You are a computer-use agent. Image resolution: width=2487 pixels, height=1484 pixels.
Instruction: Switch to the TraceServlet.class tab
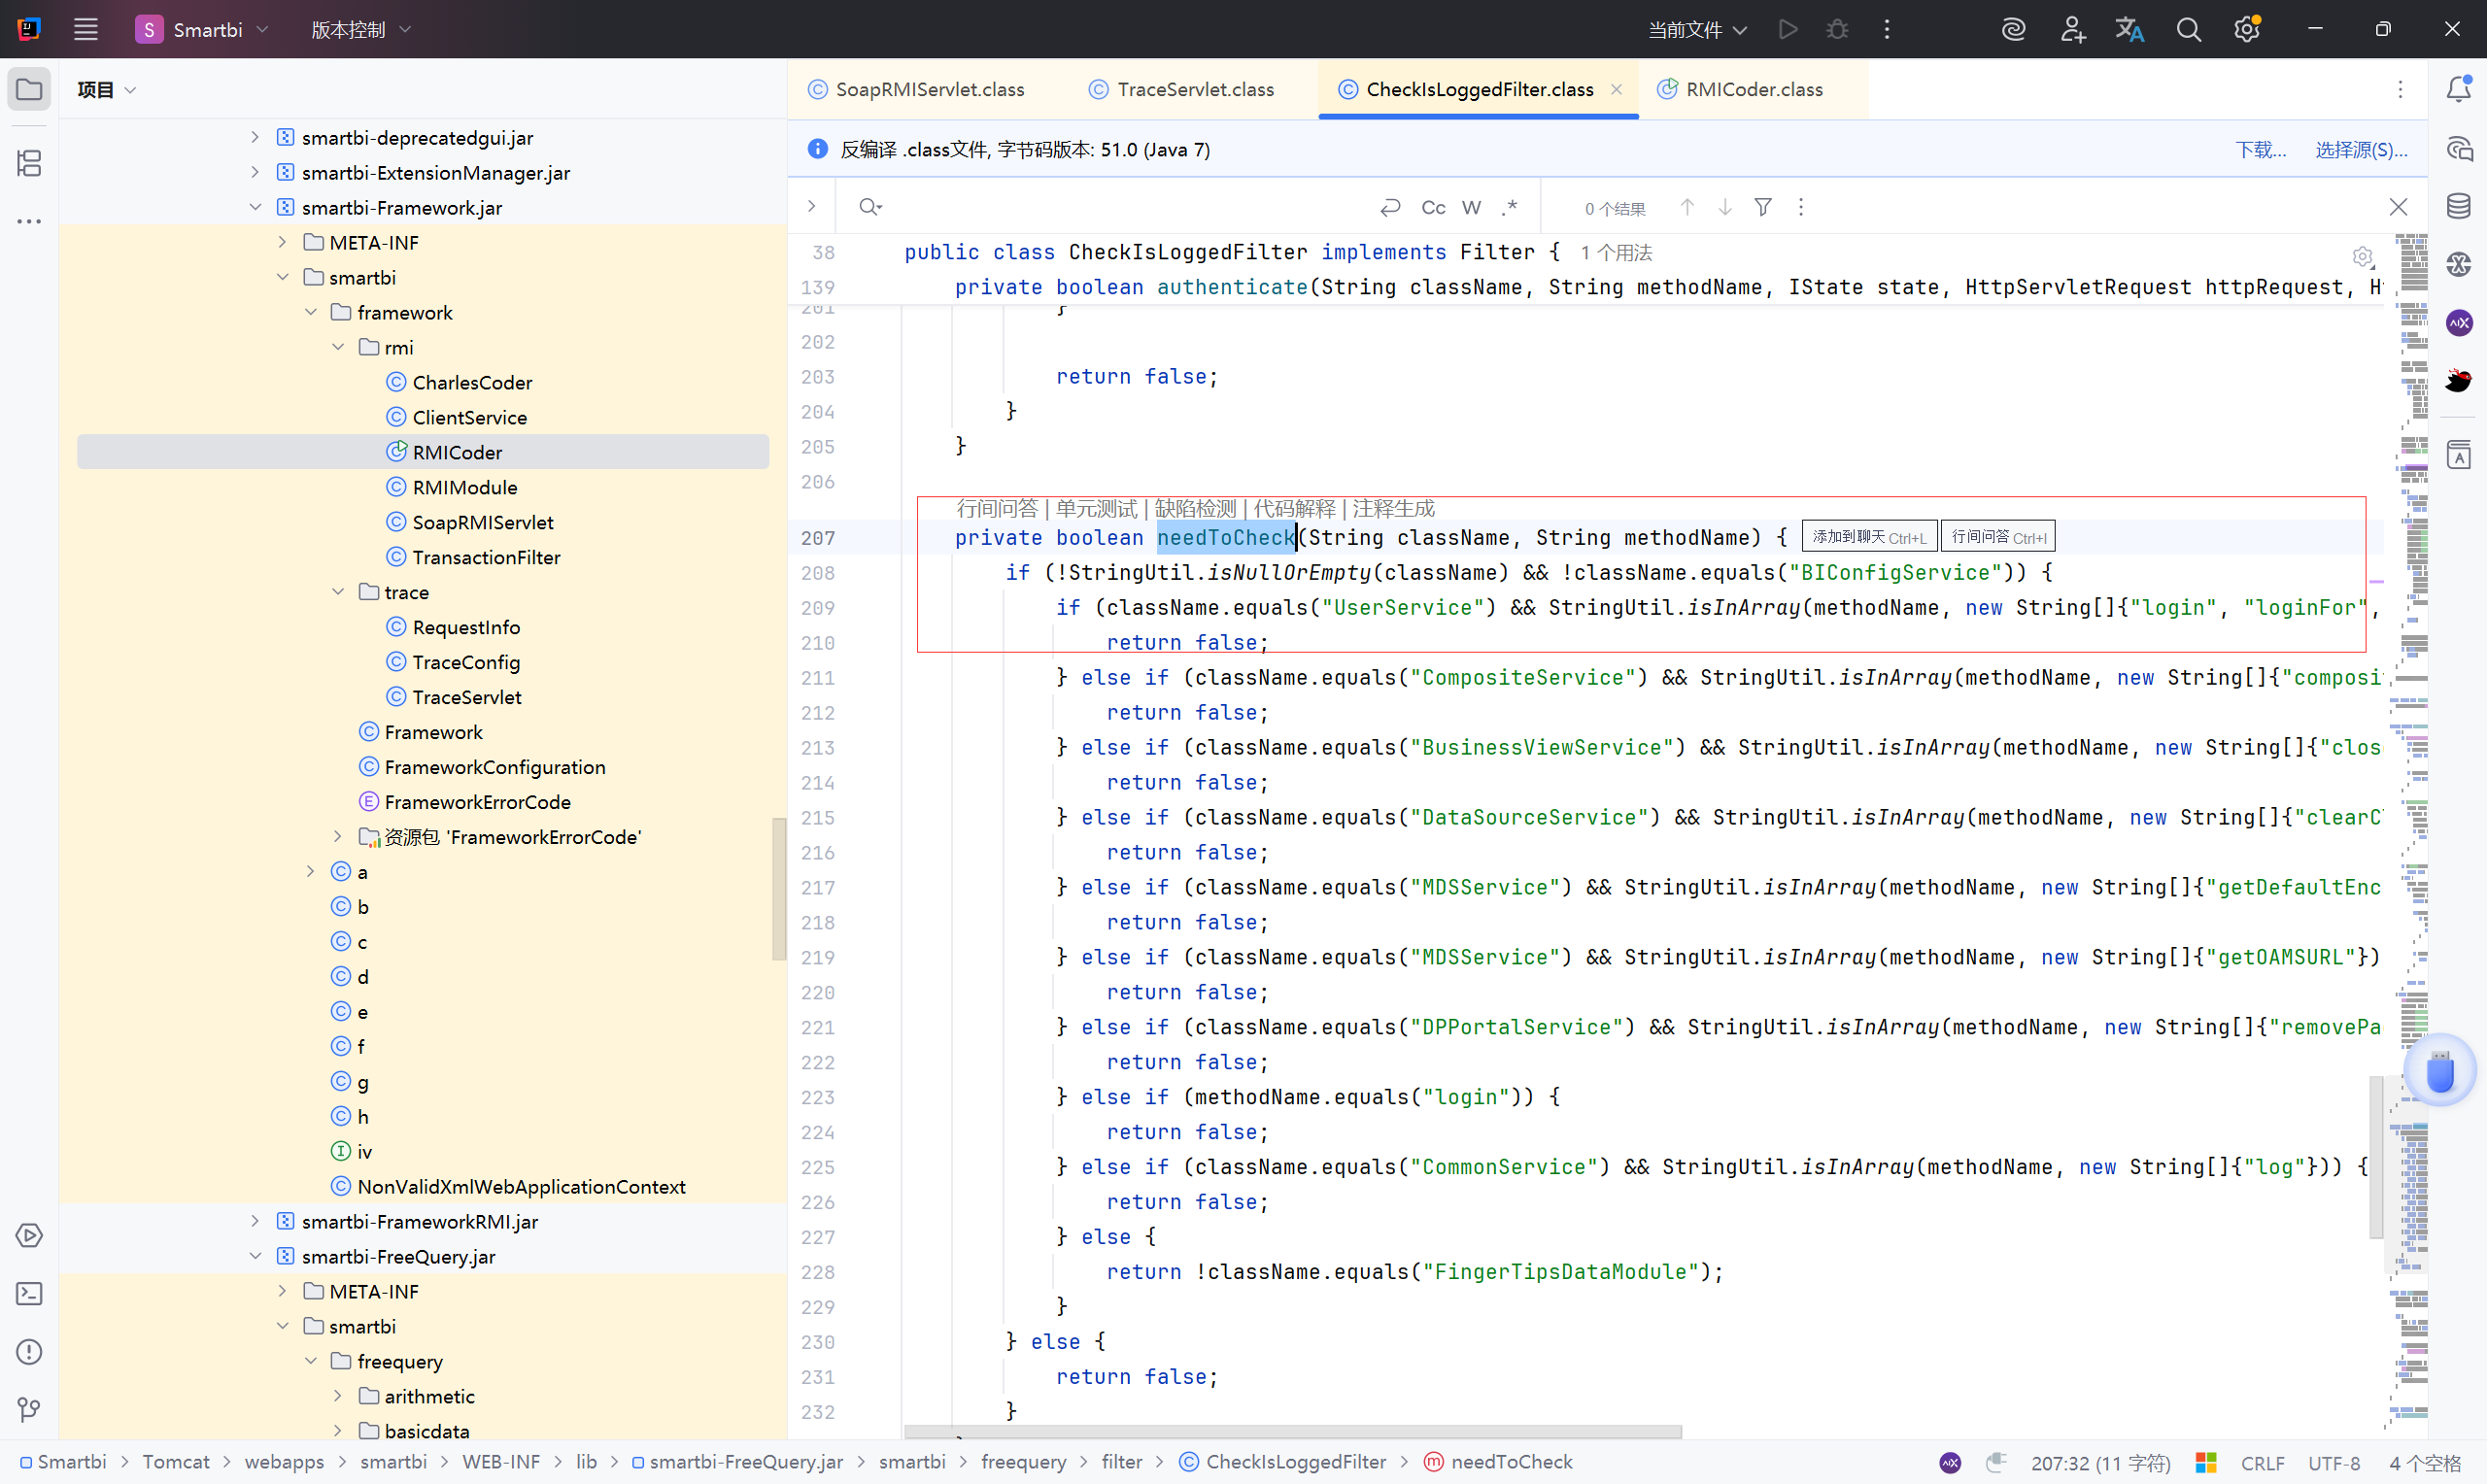1194,90
